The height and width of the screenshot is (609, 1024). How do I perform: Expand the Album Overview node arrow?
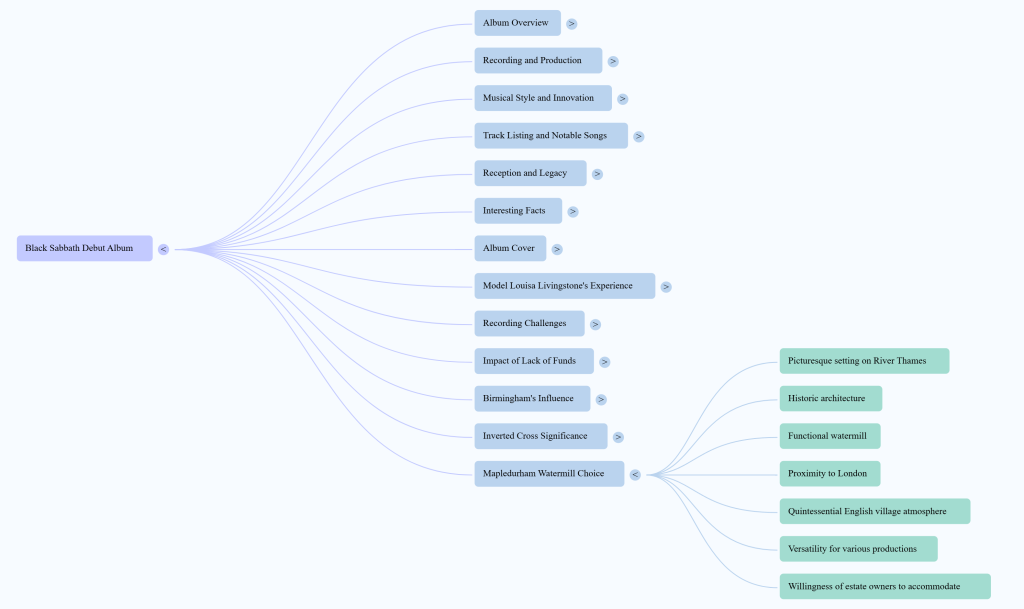(571, 24)
